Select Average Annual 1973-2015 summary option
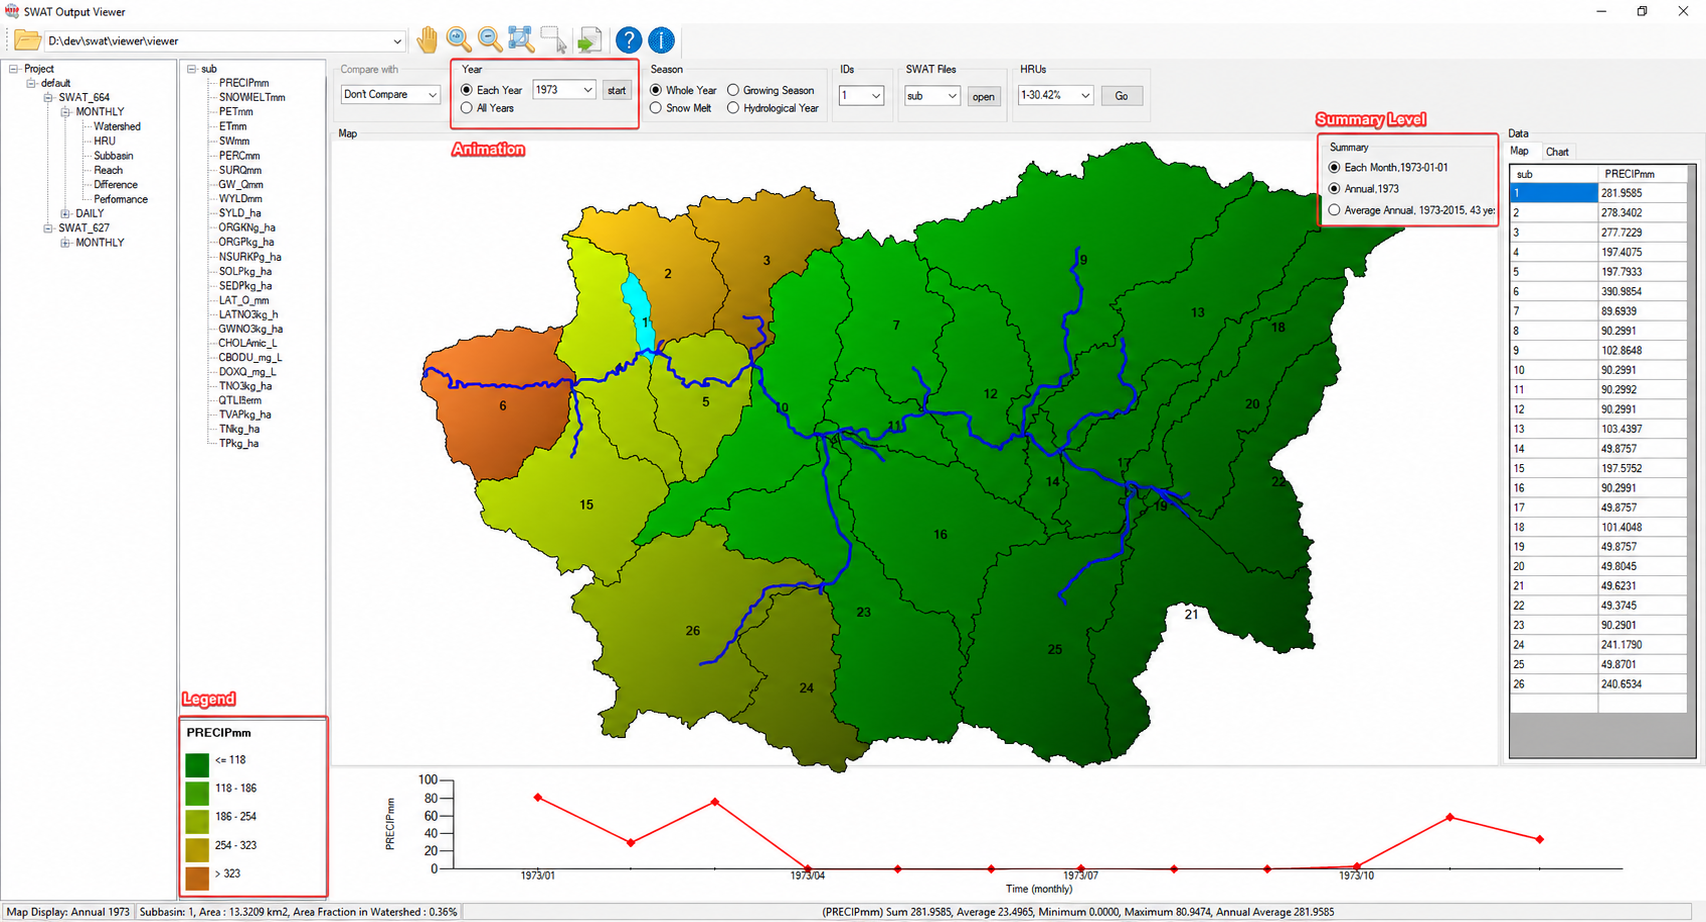Screen dimensions: 1706x922 point(1334,210)
